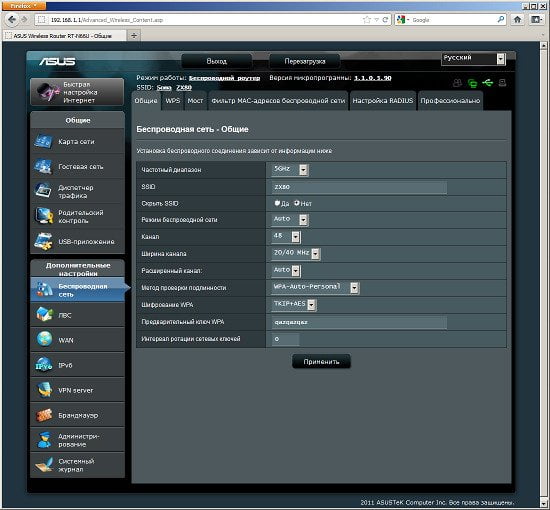Open the Карта сети network map icon
Viewport: 550px width, 510px height.
(43, 141)
